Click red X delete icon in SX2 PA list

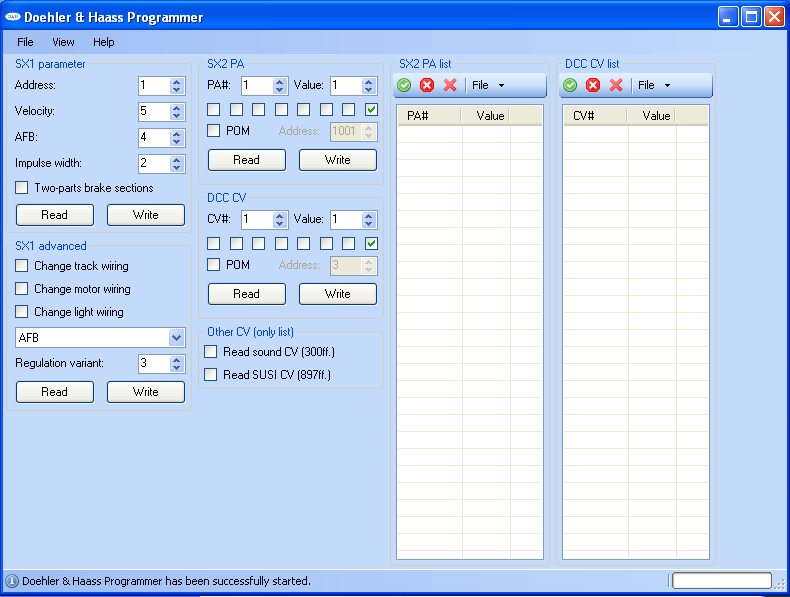coord(450,85)
